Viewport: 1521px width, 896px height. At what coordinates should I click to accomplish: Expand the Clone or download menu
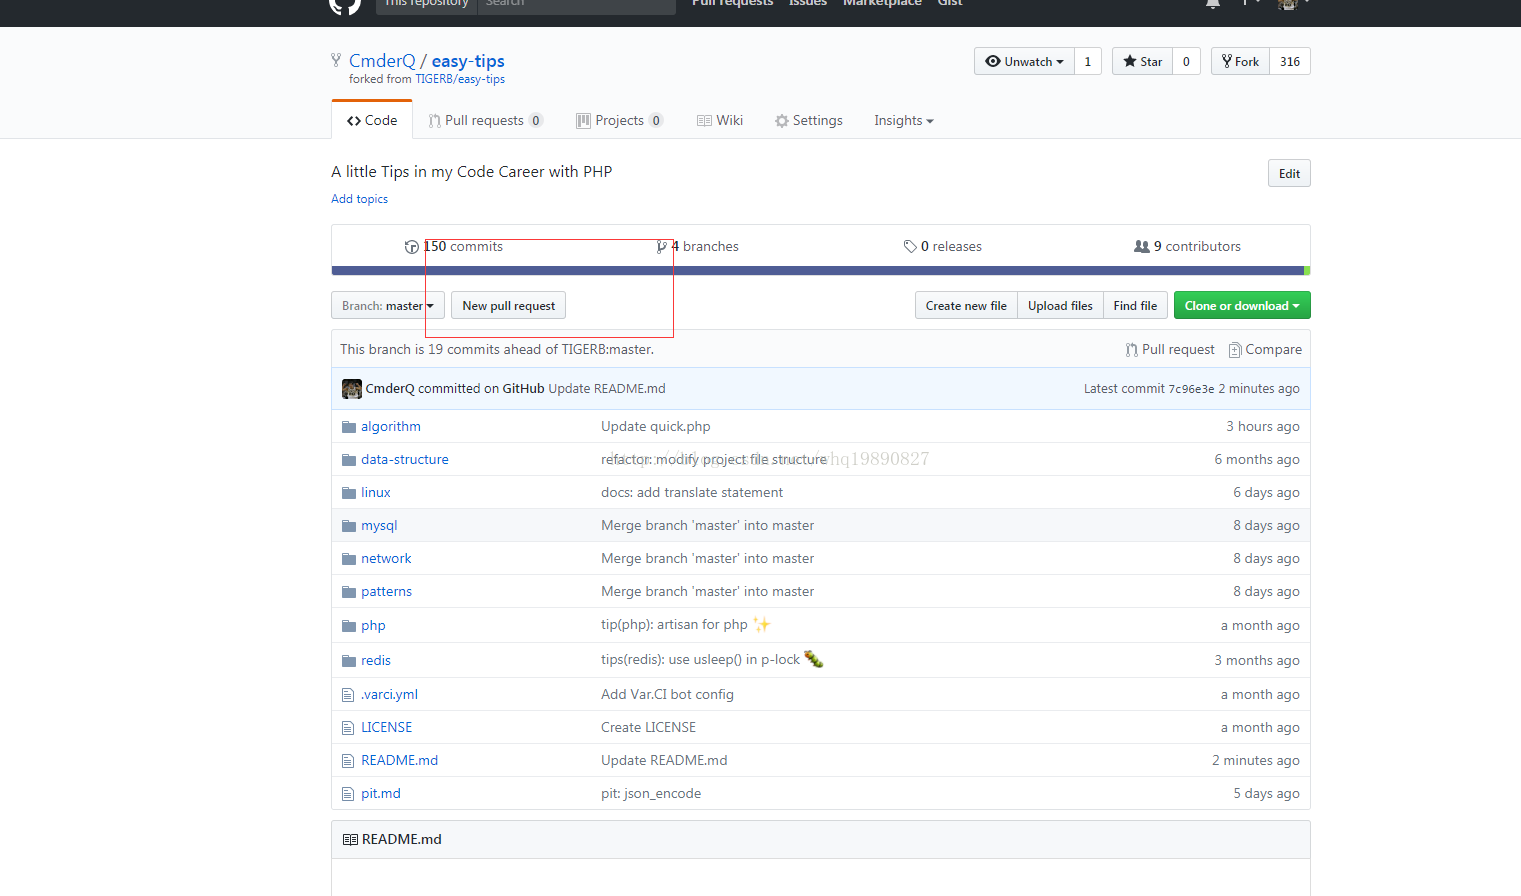coord(1242,306)
